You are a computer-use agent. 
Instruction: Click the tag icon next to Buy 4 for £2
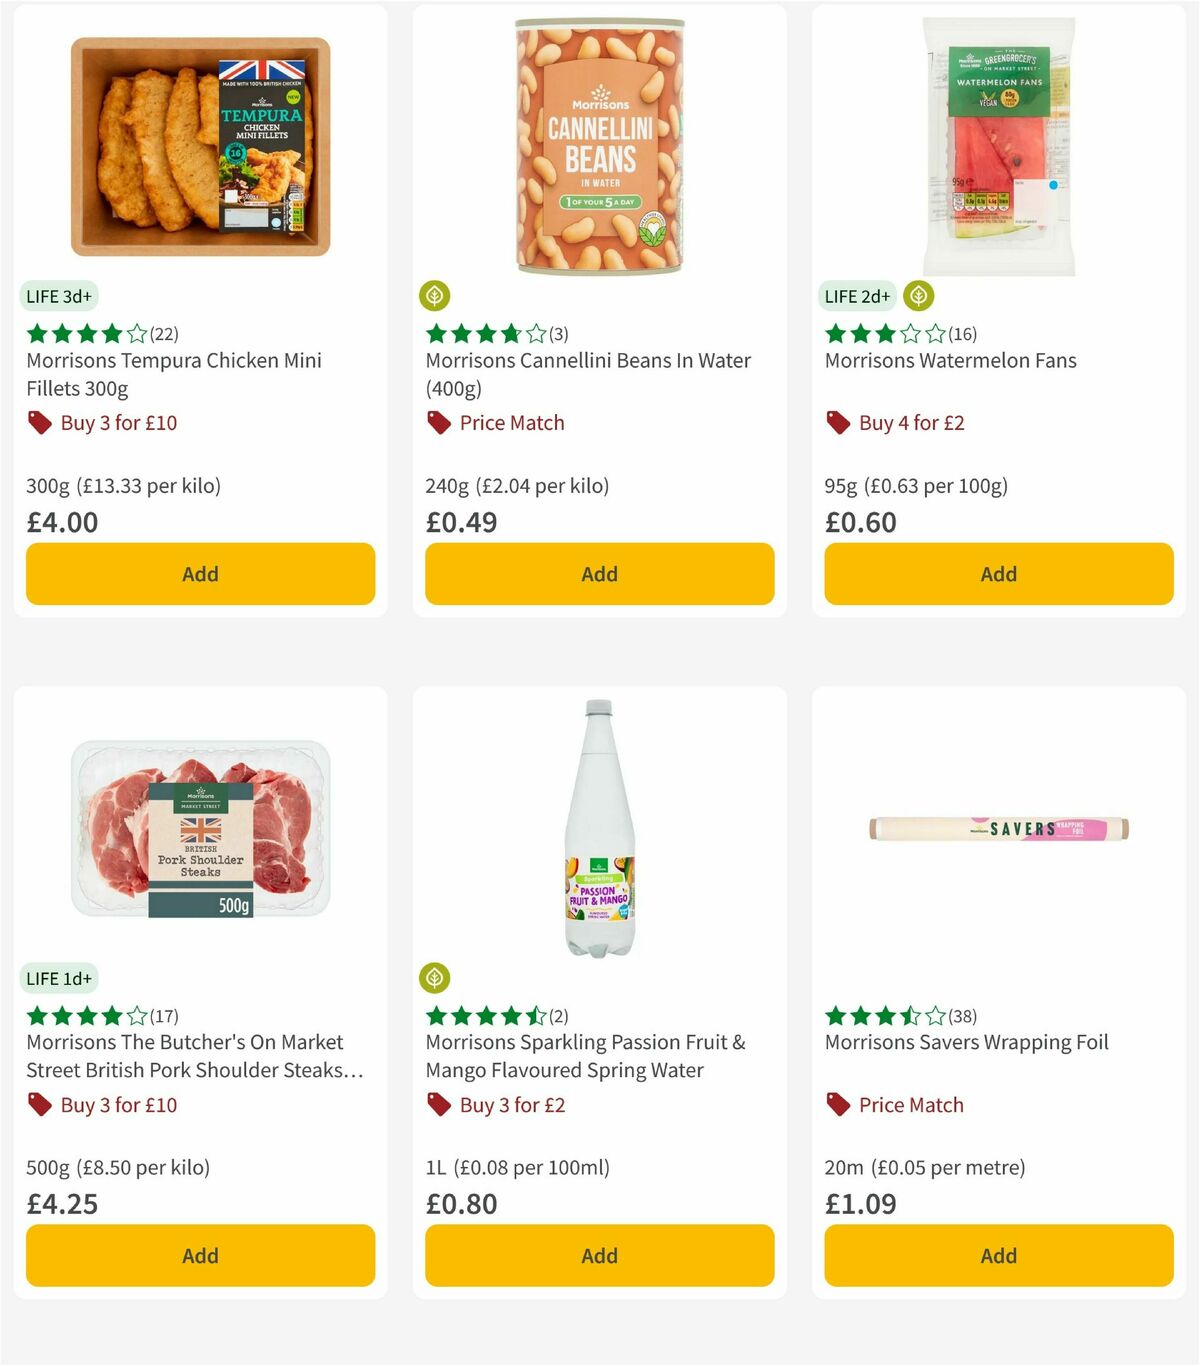pyautogui.click(x=838, y=423)
